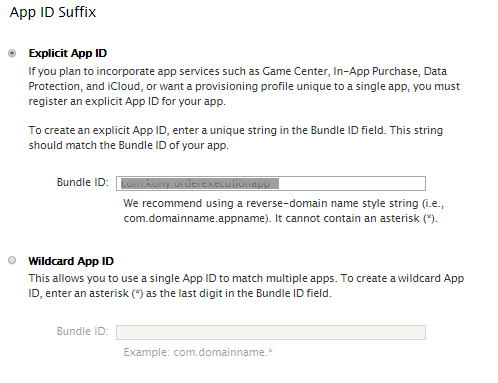Select the Explicit App ID radio button
498x383 pixels.
point(12,53)
